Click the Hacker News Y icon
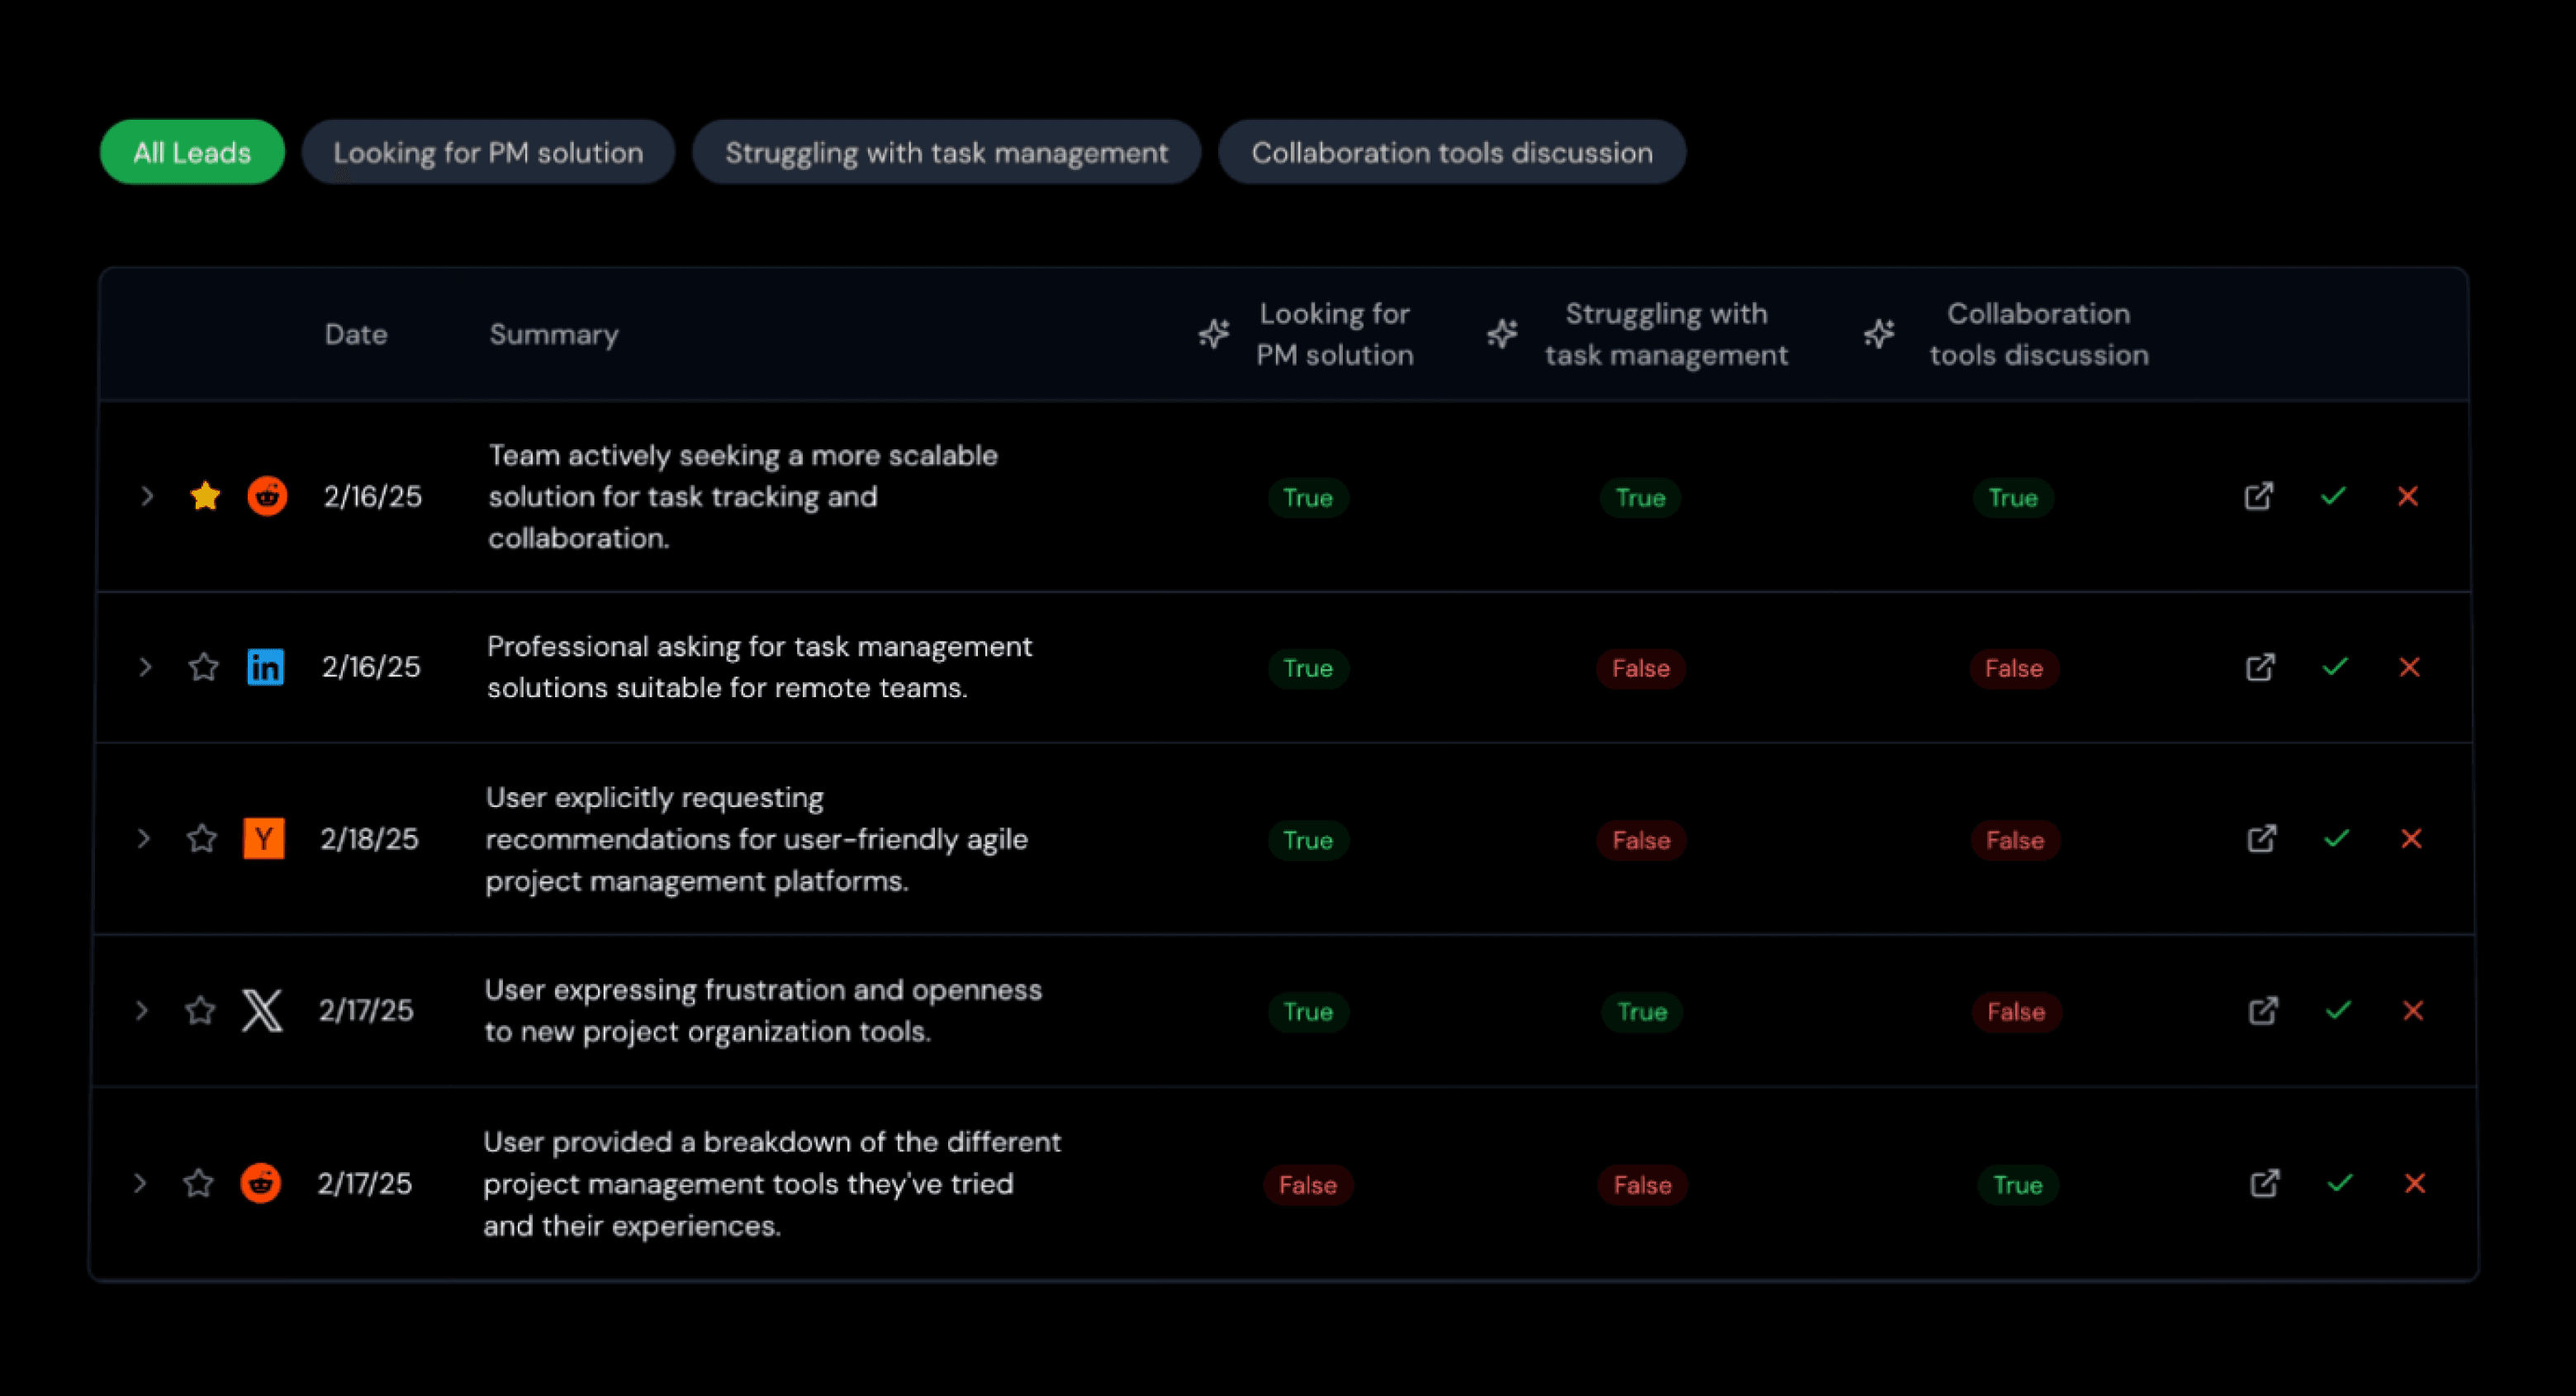This screenshot has height=1396, width=2576. [264, 838]
